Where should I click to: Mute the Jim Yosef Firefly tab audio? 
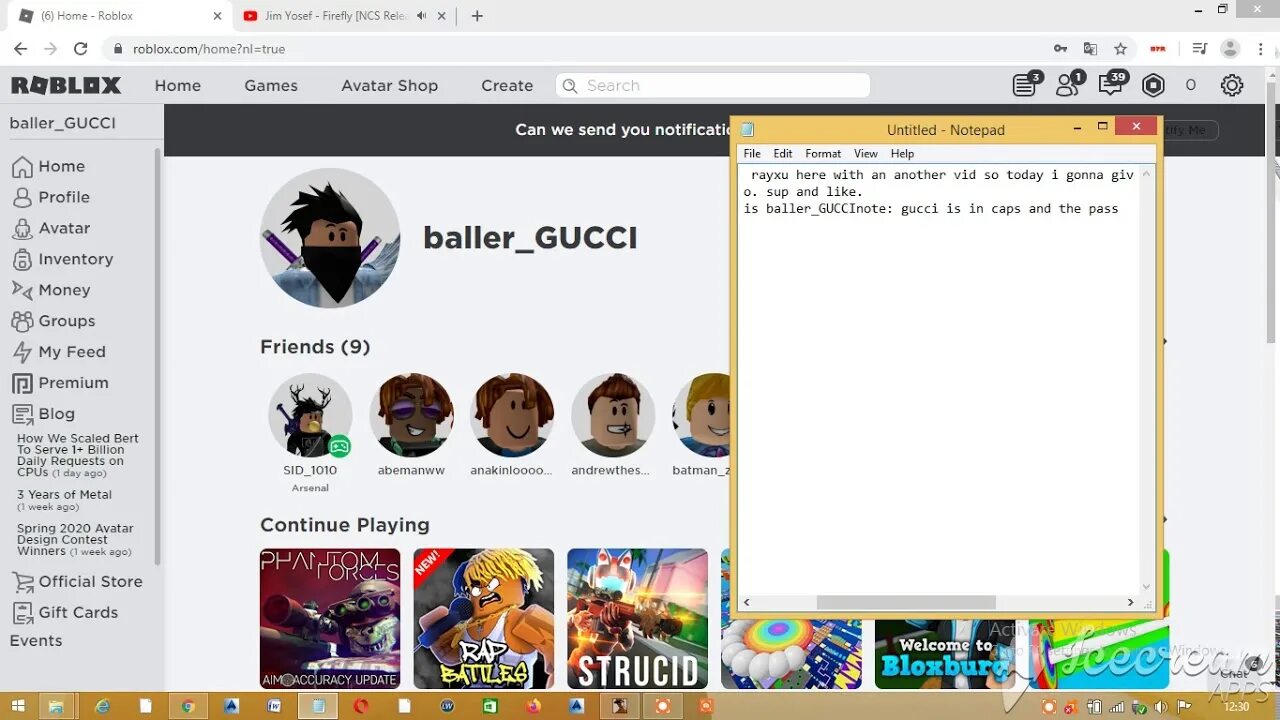421,16
